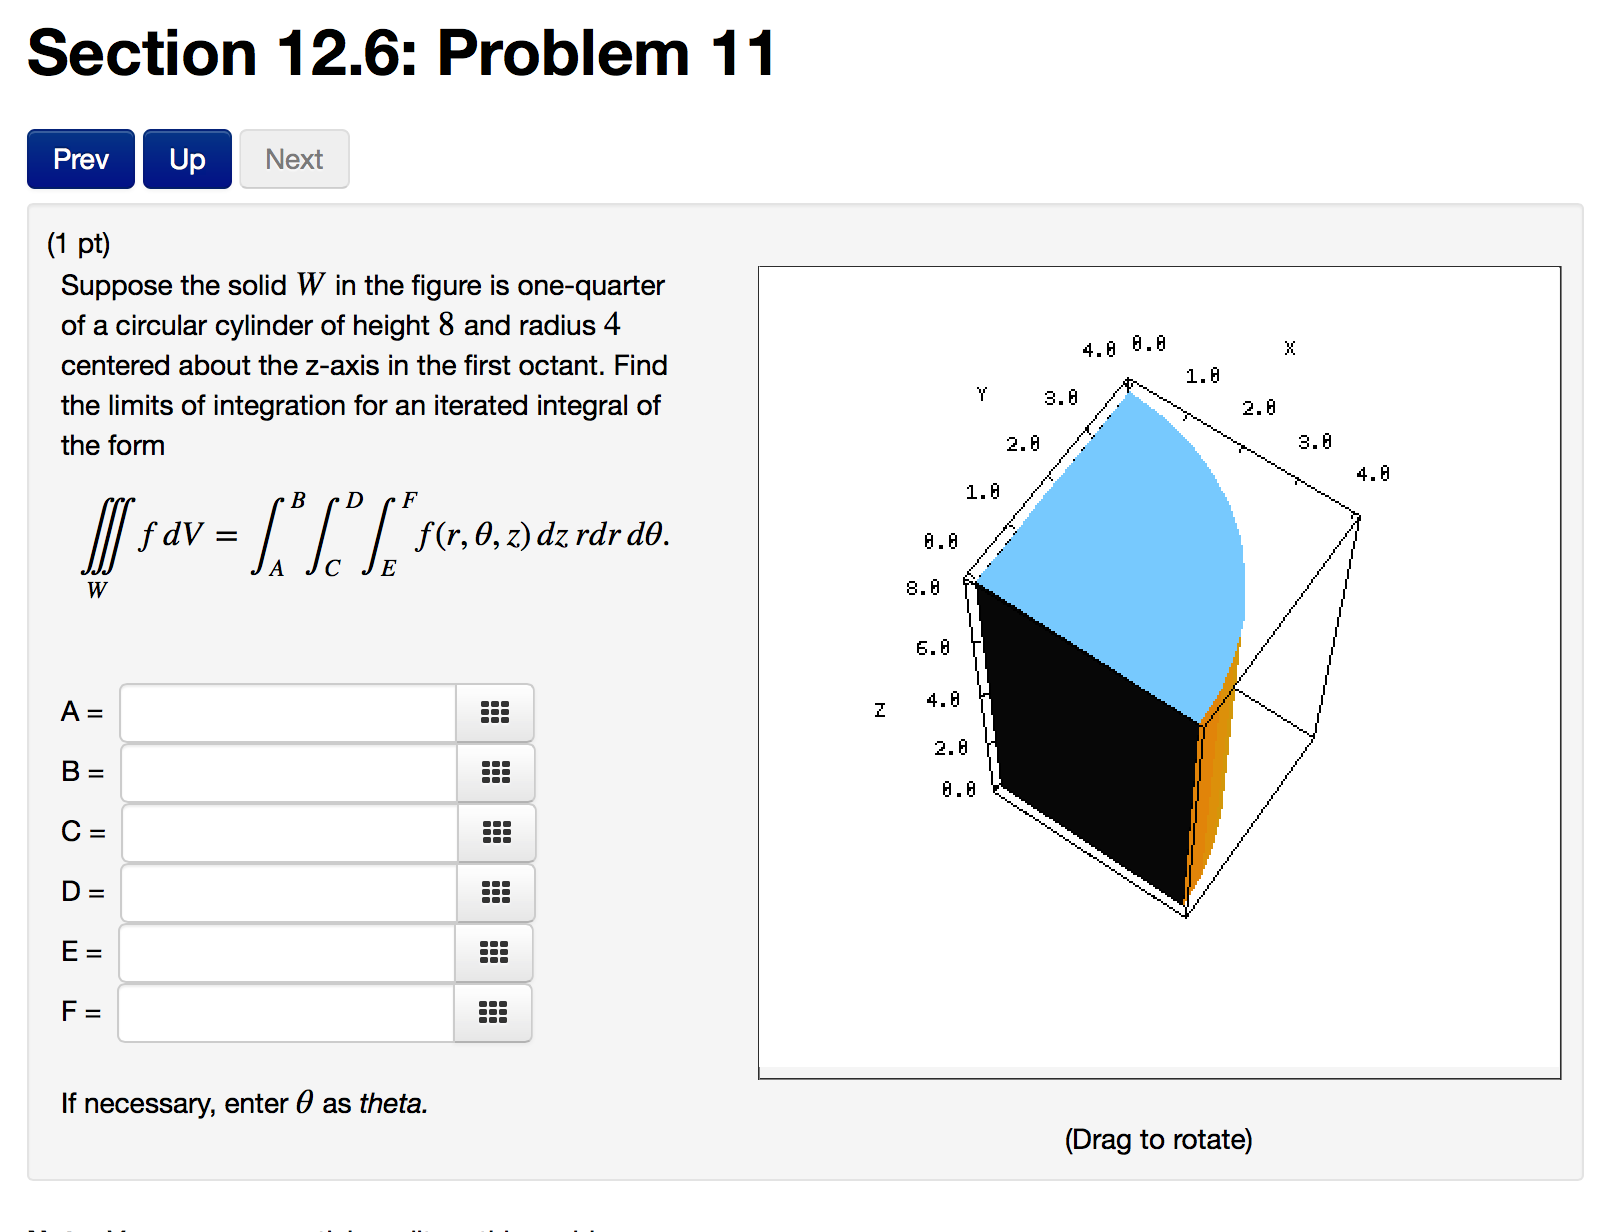This screenshot has height=1232, width=1622.
Task: Select the answer input field for A
Action: (x=287, y=713)
